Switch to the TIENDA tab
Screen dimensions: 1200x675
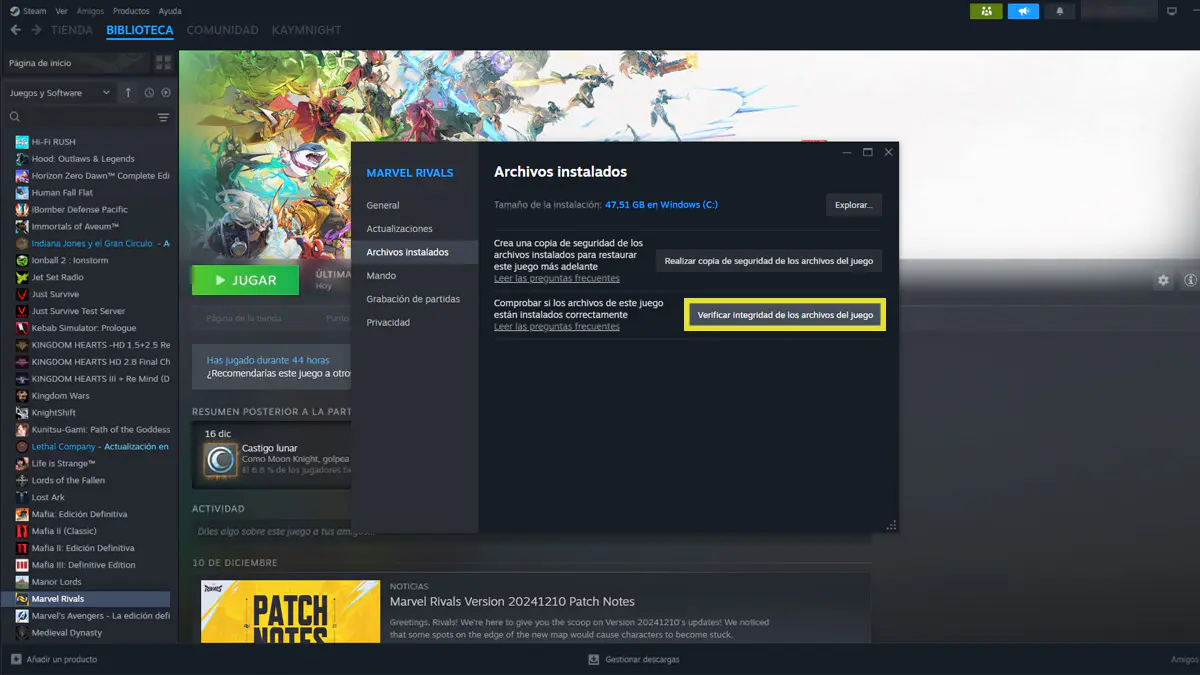(72, 30)
